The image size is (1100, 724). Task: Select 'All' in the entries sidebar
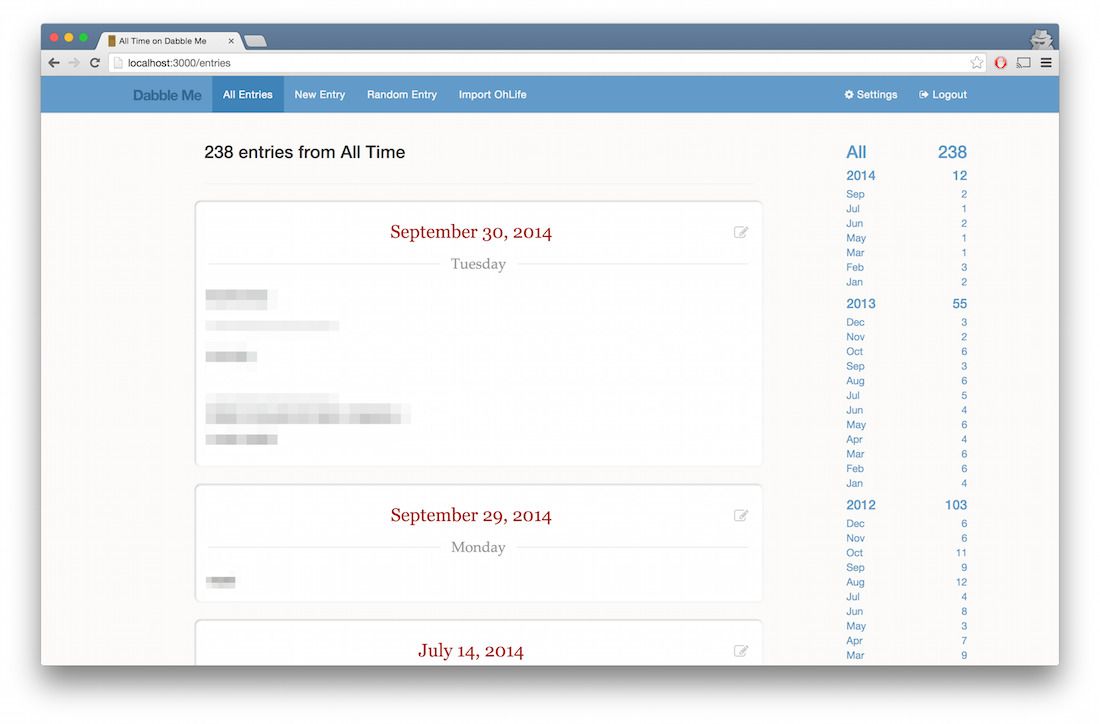[x=856, y=152]
